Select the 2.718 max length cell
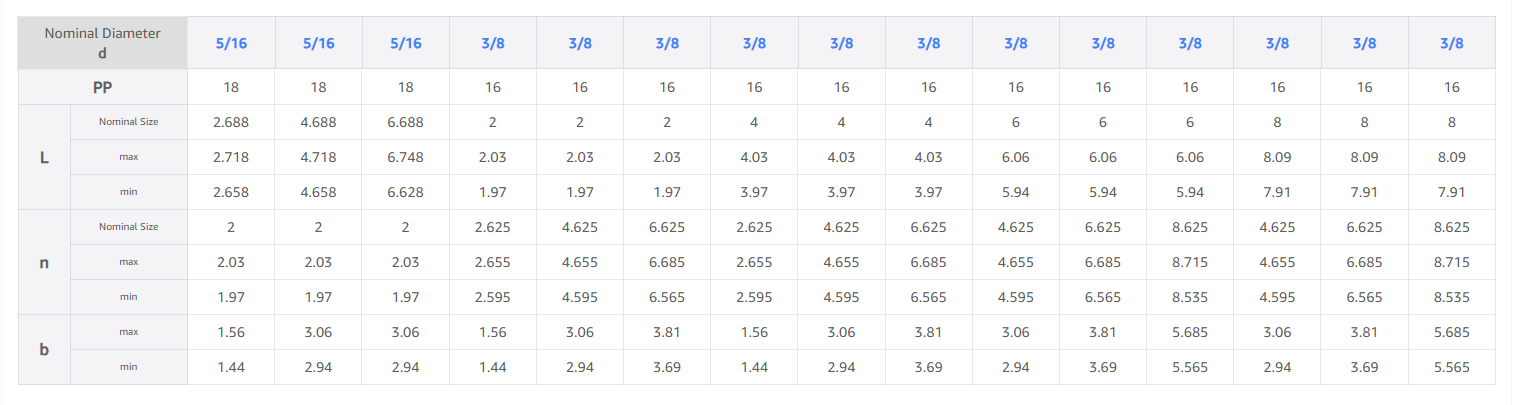The width and height of the screenshot is (1515, 405). click(x=231, y=157)
